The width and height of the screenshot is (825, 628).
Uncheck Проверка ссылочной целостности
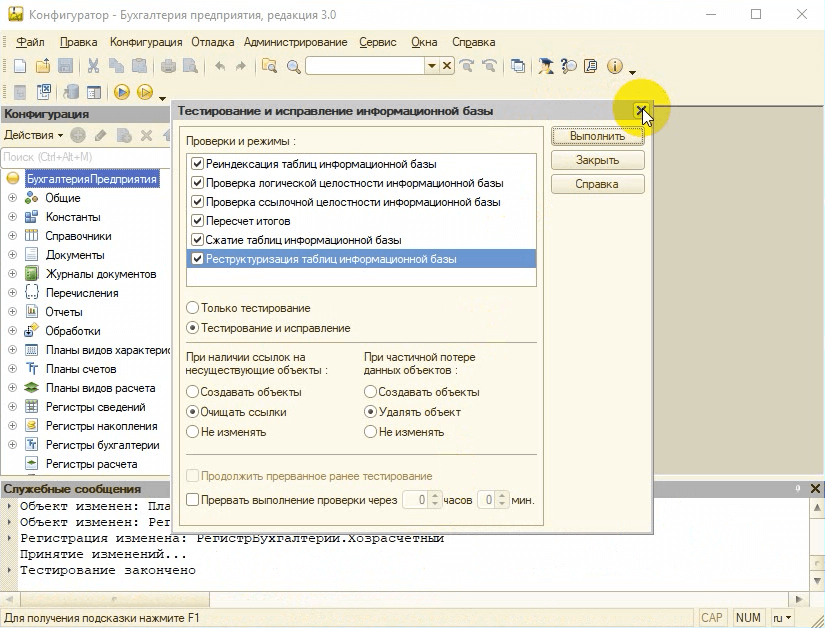click(x=197, y=201)
